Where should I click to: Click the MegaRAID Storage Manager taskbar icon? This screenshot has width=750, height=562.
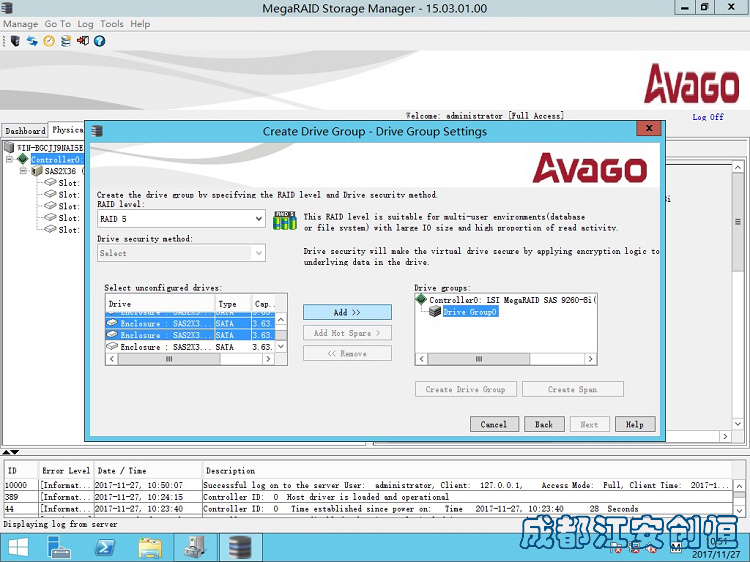[x=240, y=547]
